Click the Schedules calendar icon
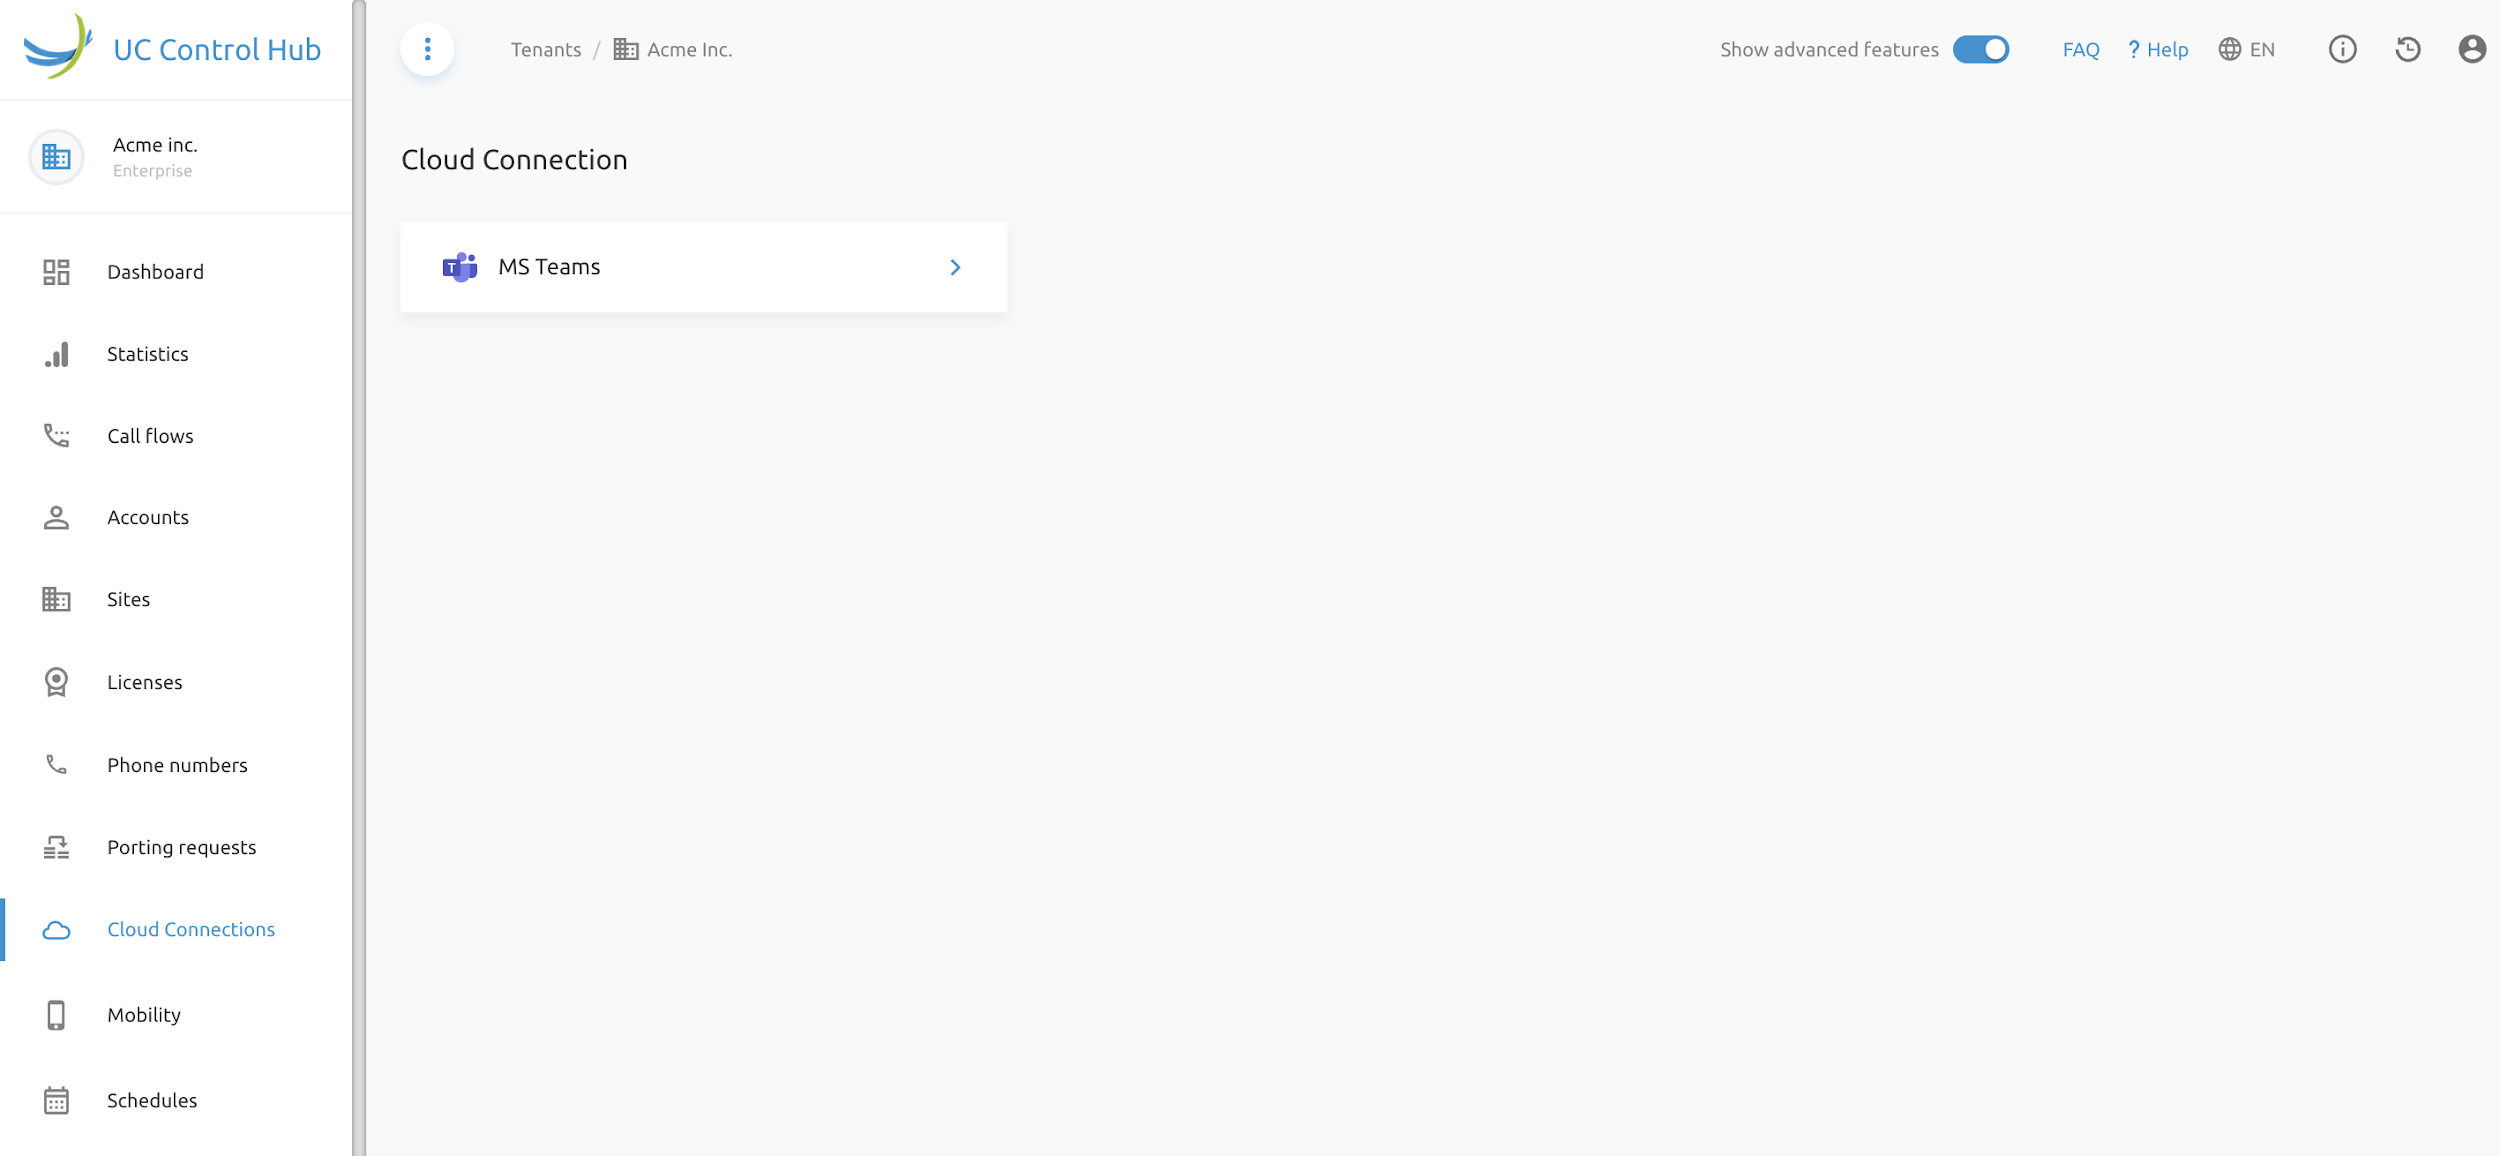Screen dimensions: 2500x1156 coord(56,1100)
